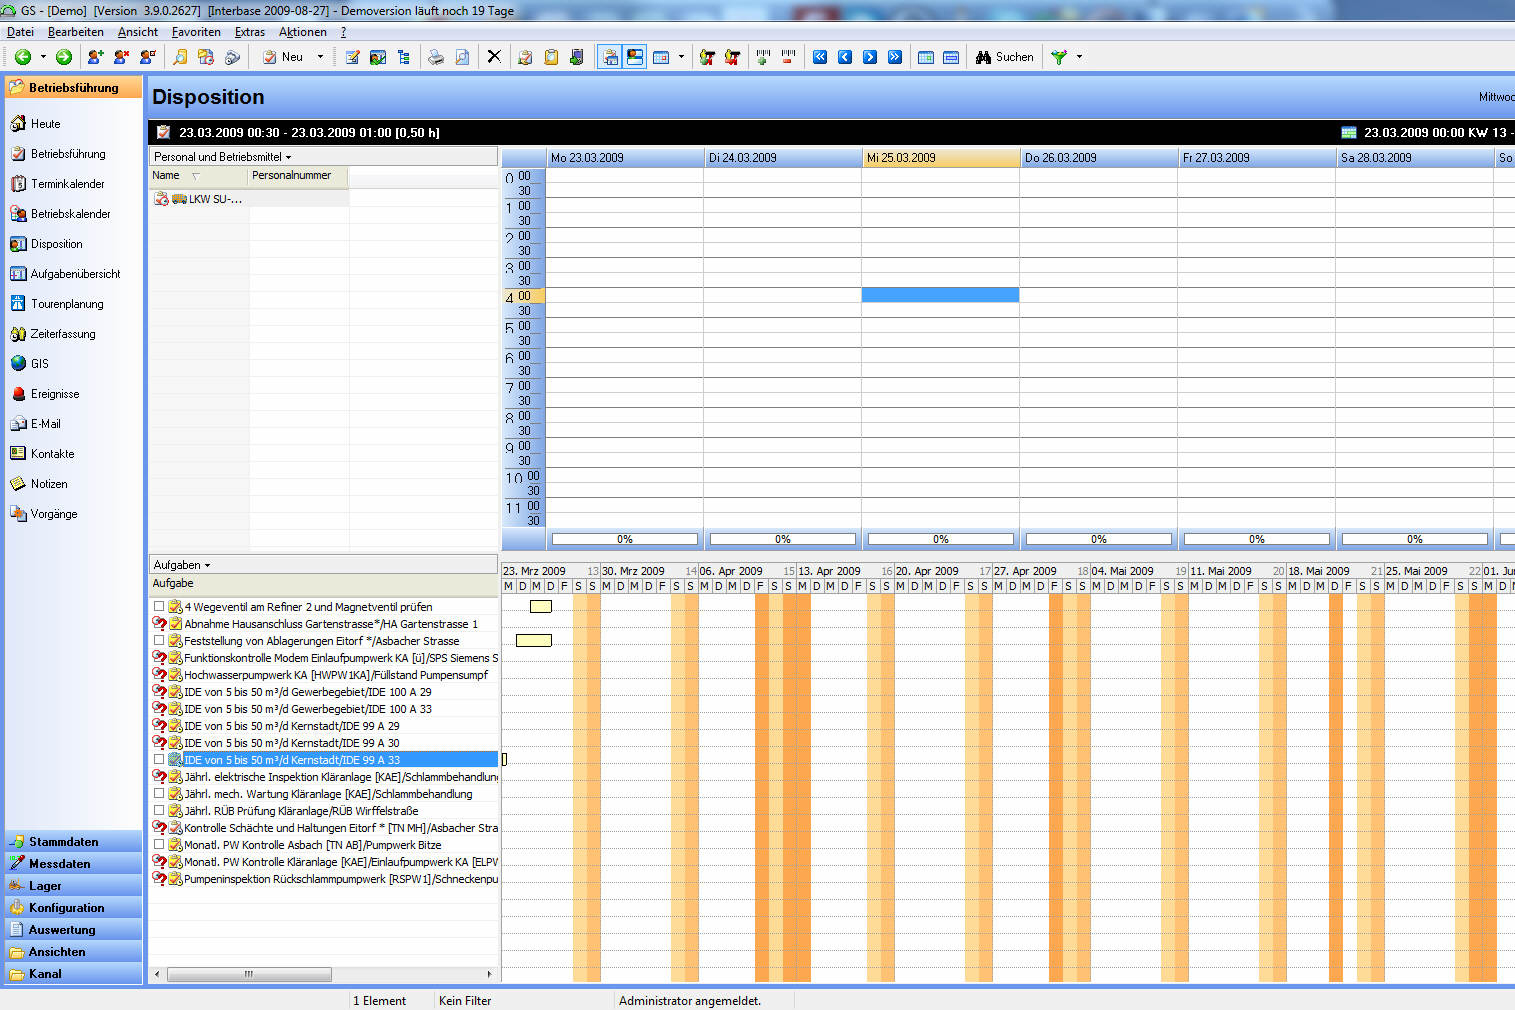Viewport: 1515px width, 1010px height.
Task: Open GIS globe in sidebar
Action: coord(39,364)
